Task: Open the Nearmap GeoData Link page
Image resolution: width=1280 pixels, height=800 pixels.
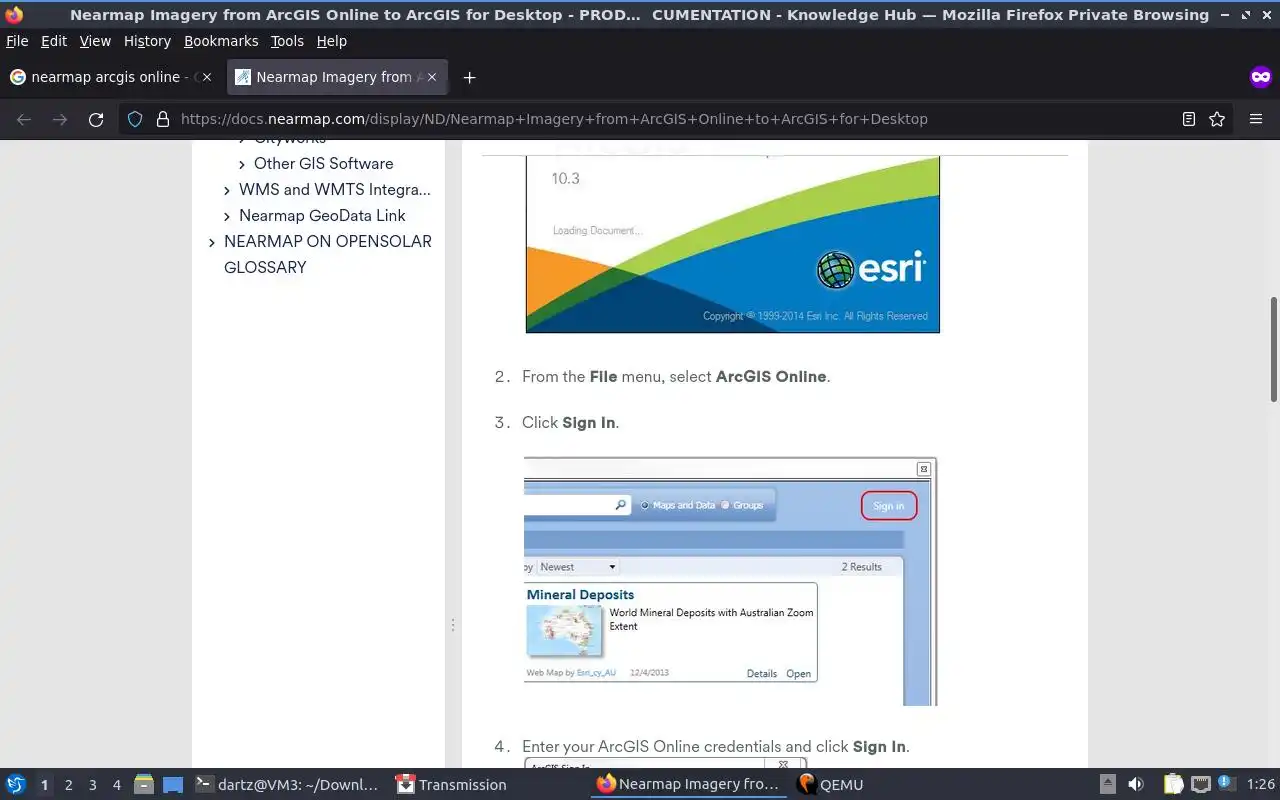Action: pos(322,215)
